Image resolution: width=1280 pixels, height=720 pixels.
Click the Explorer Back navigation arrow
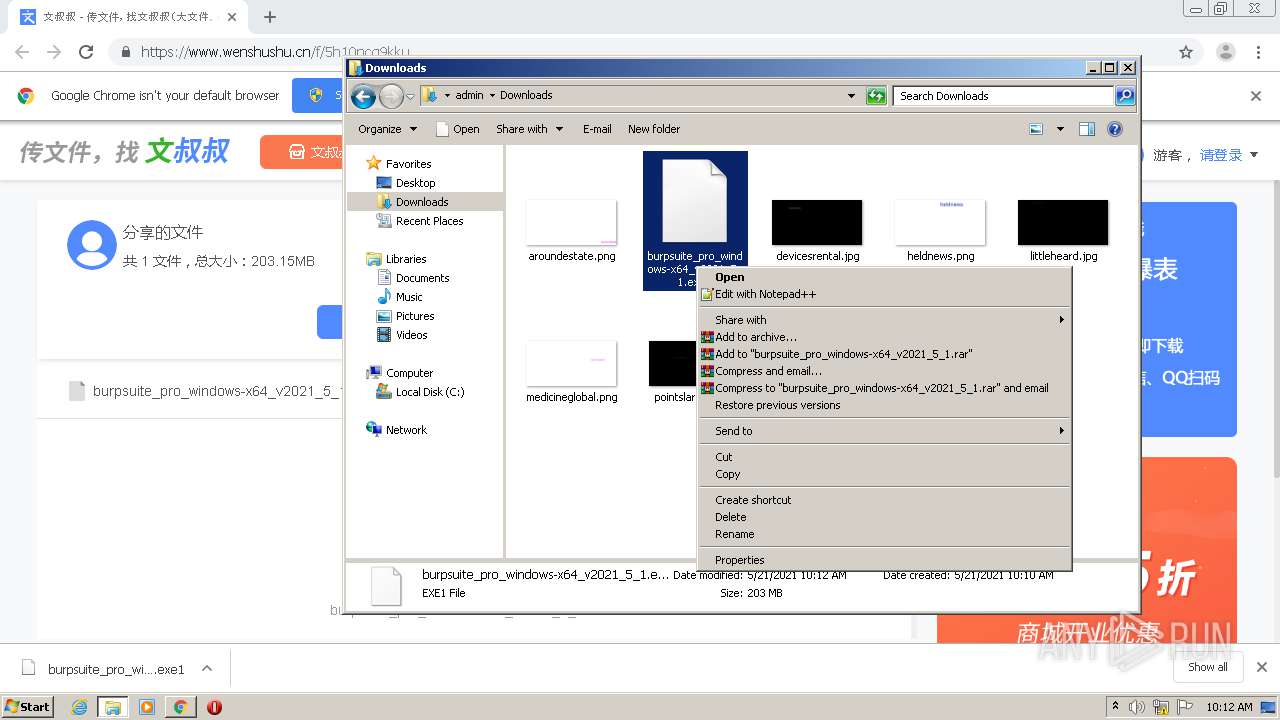click(x=363, y=96)
